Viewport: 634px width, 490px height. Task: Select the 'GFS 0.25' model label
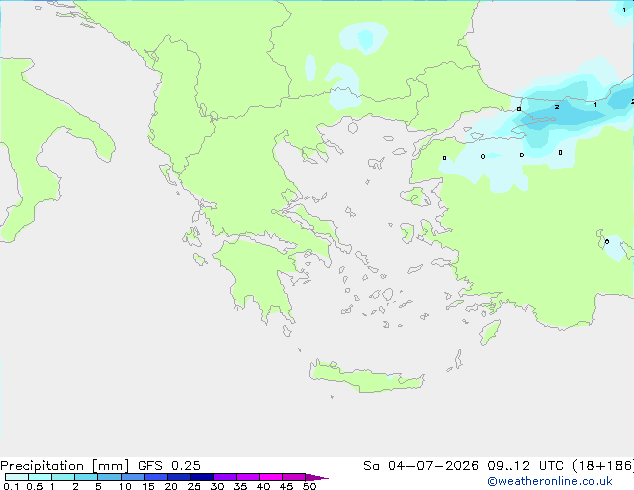[169, 466]
